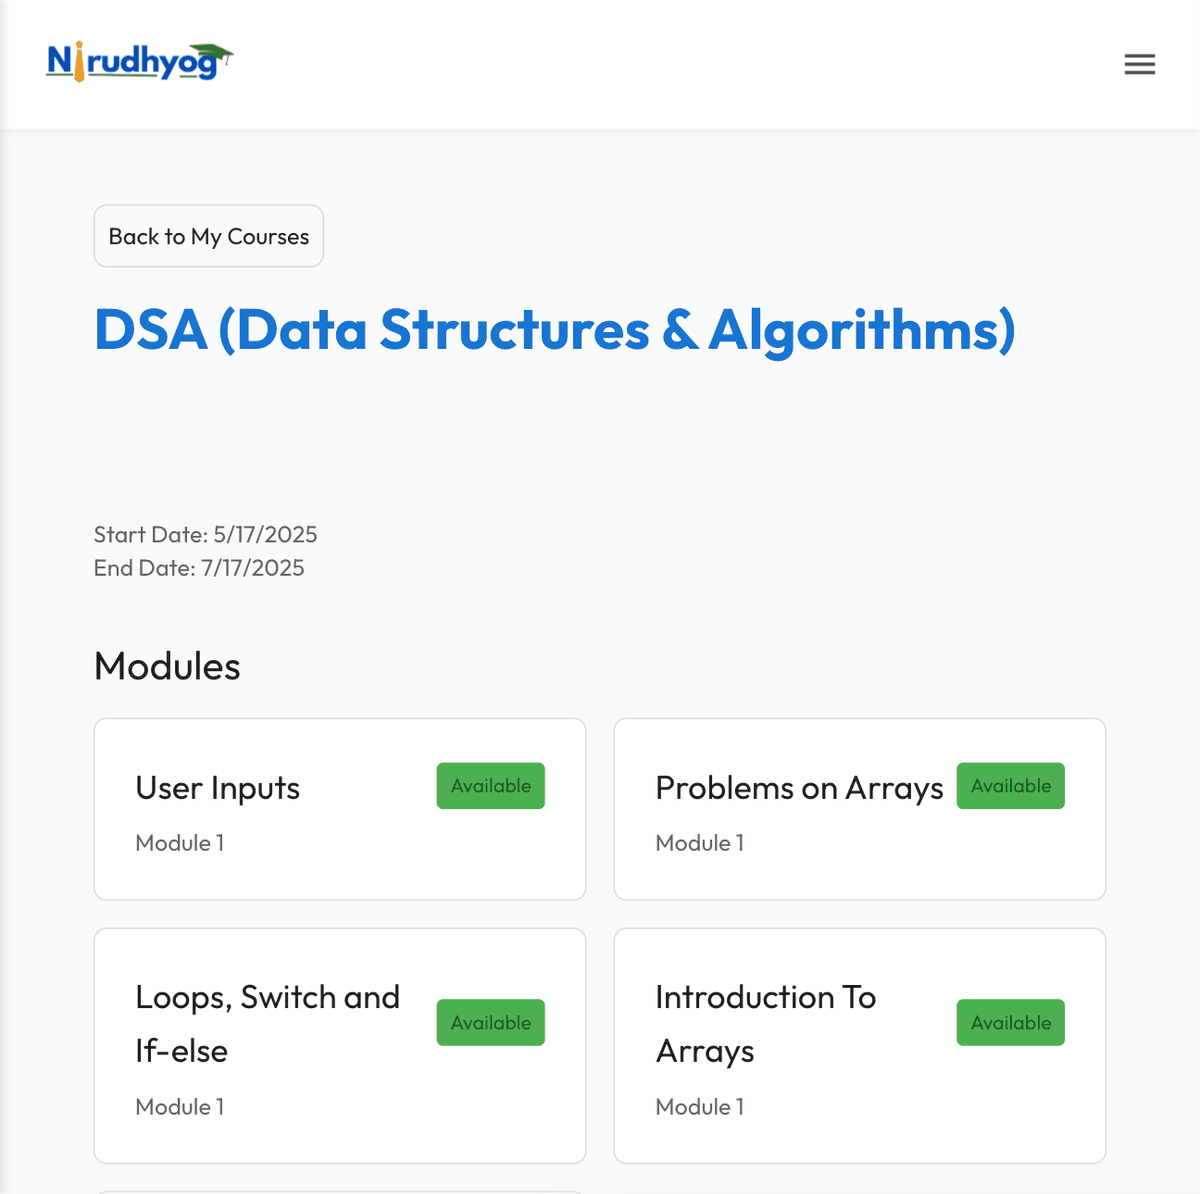The height and width of the screenshot is (1194, 1200).
Task: Click Module 1 label under Loops, Switch and If-else
Action: (180, 1107)
